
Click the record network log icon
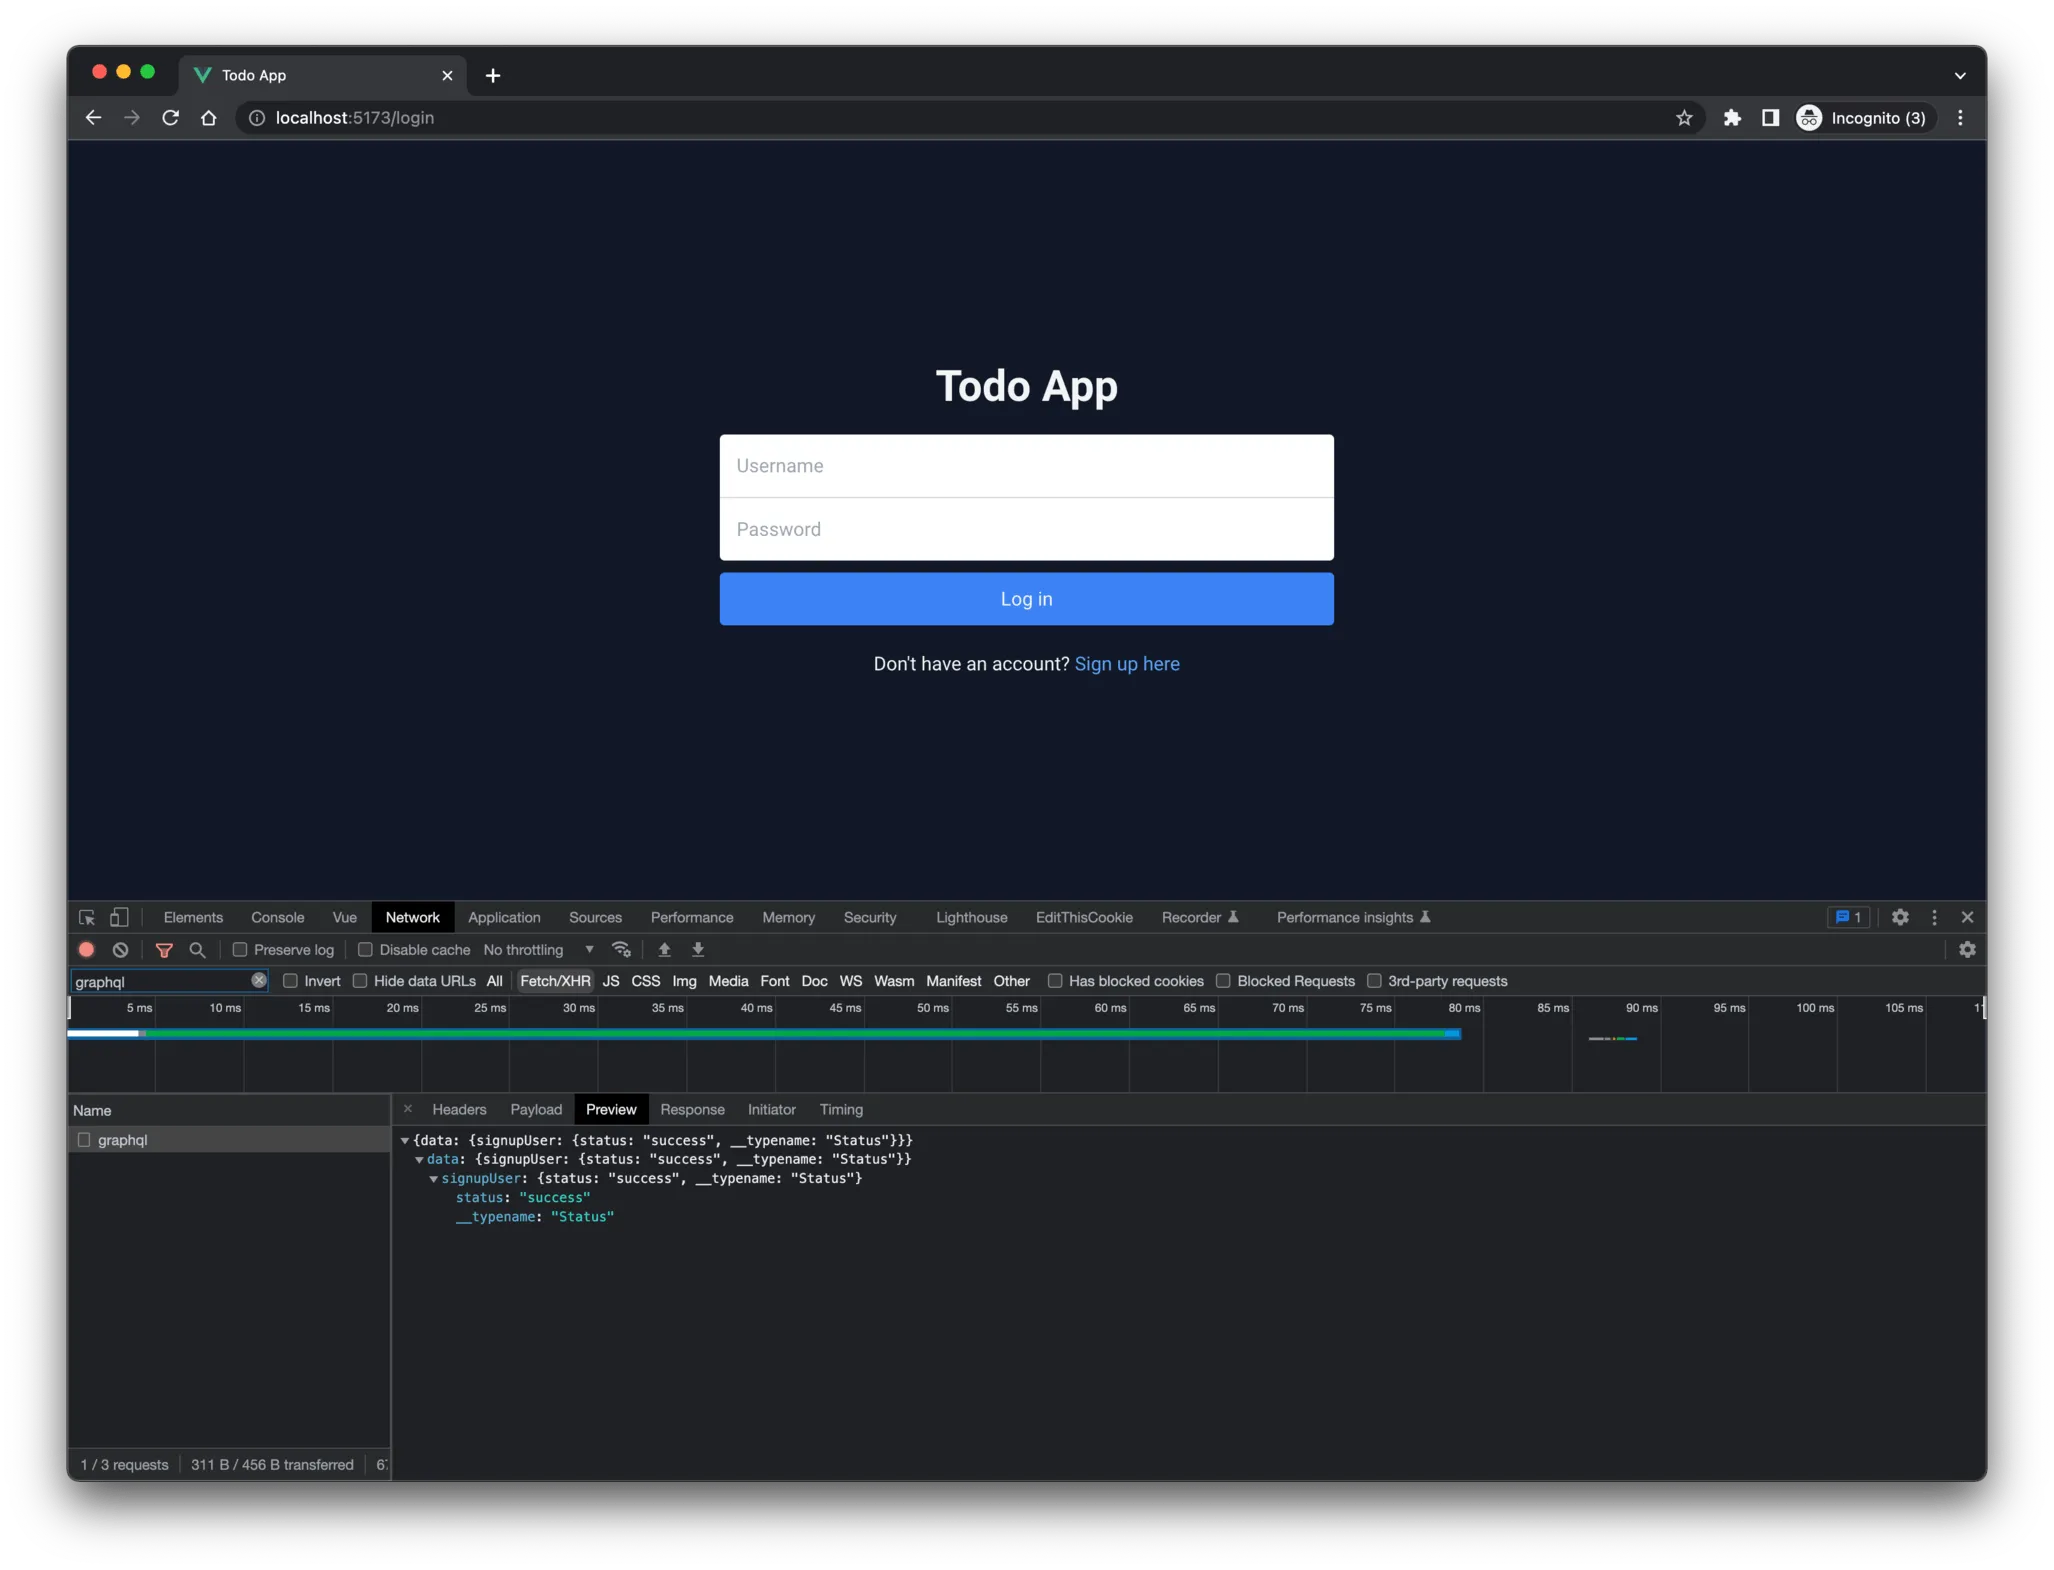[87, 950]
